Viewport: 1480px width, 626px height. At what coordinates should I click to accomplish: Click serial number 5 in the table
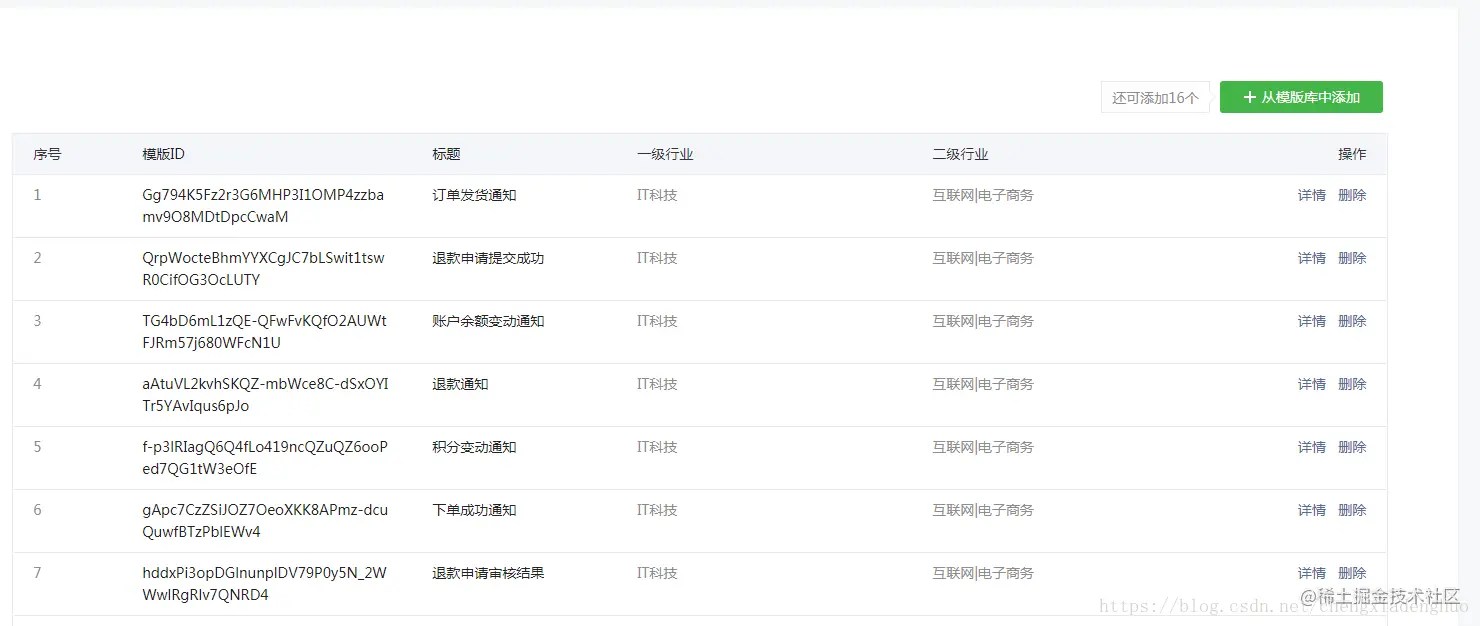tap(37, 447)
